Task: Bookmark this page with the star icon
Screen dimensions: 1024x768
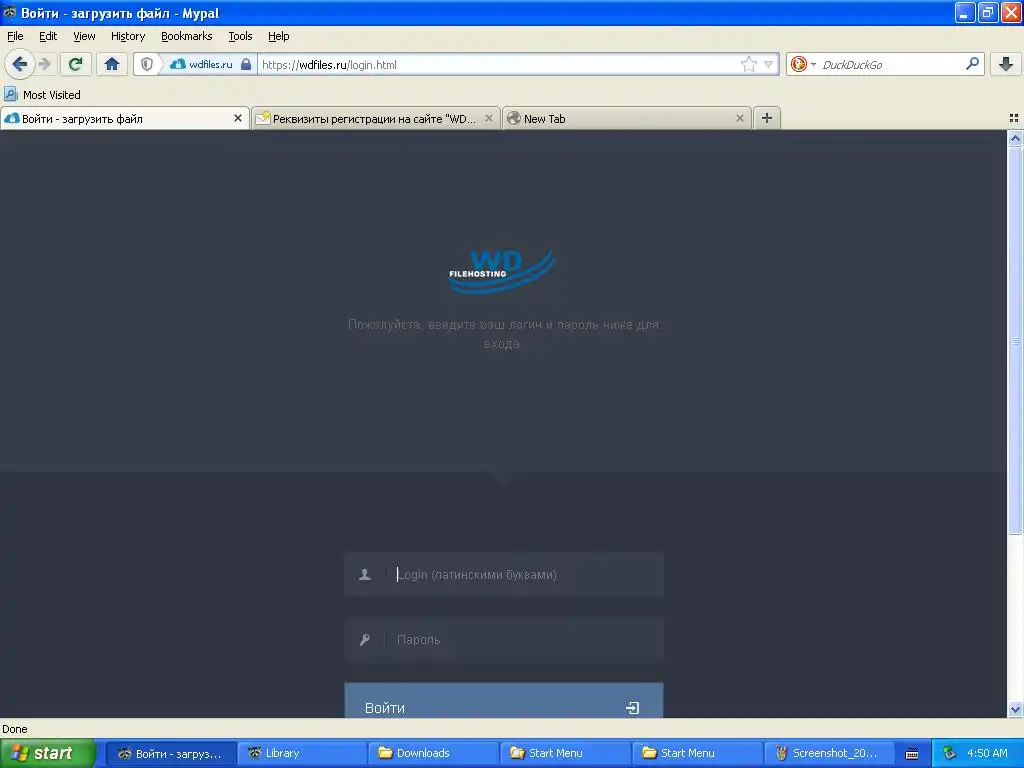Action: tap(748, 64)
